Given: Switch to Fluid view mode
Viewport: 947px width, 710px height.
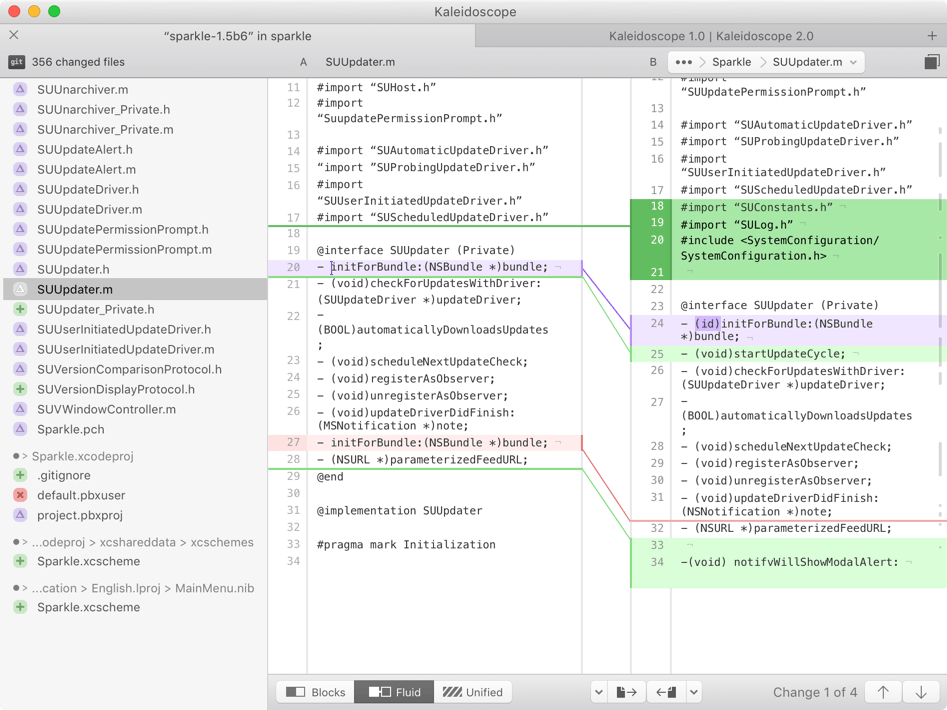Looking at the screenshot, I should [395, 692].
